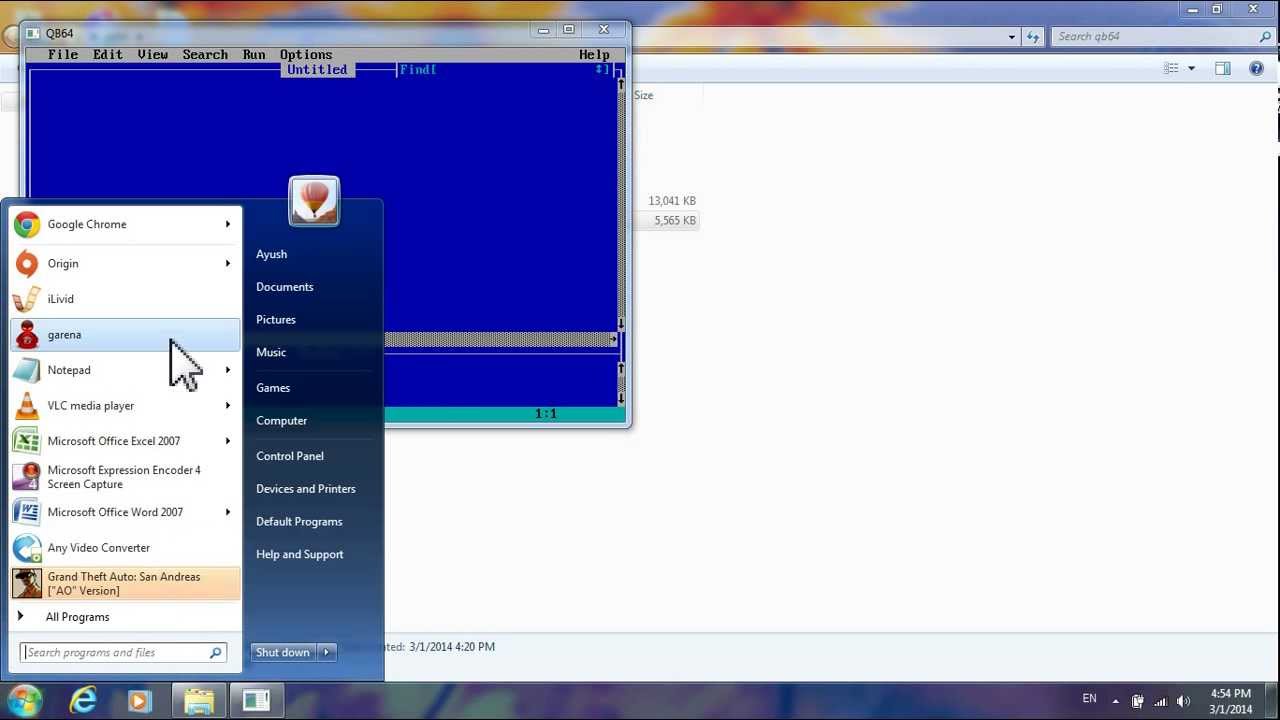
Task: Launch VLC media player
Action: point(125,406)
